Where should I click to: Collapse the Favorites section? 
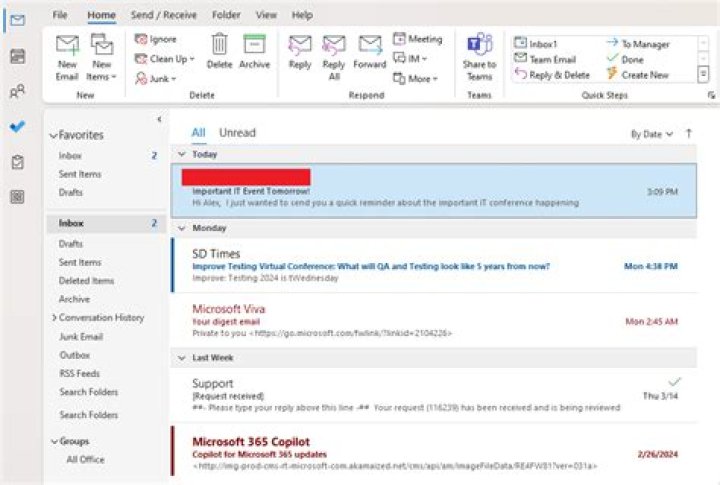pos(53,135)
